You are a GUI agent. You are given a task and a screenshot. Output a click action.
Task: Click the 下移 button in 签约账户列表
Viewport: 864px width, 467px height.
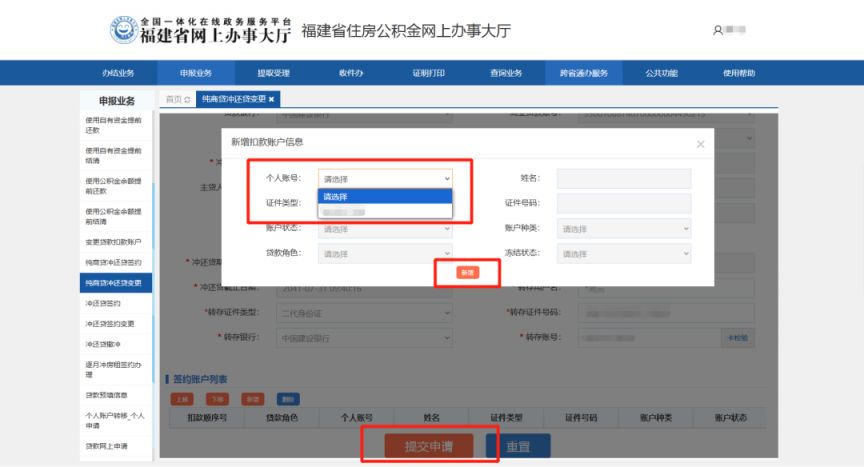tap(217, 399)
